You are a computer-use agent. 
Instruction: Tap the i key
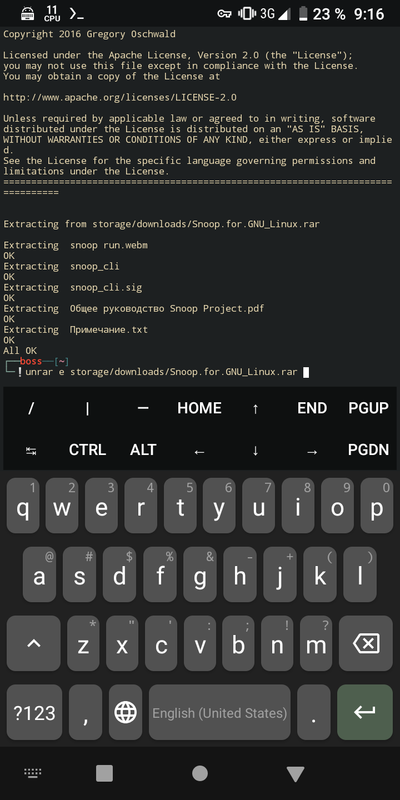pos(298,506)
